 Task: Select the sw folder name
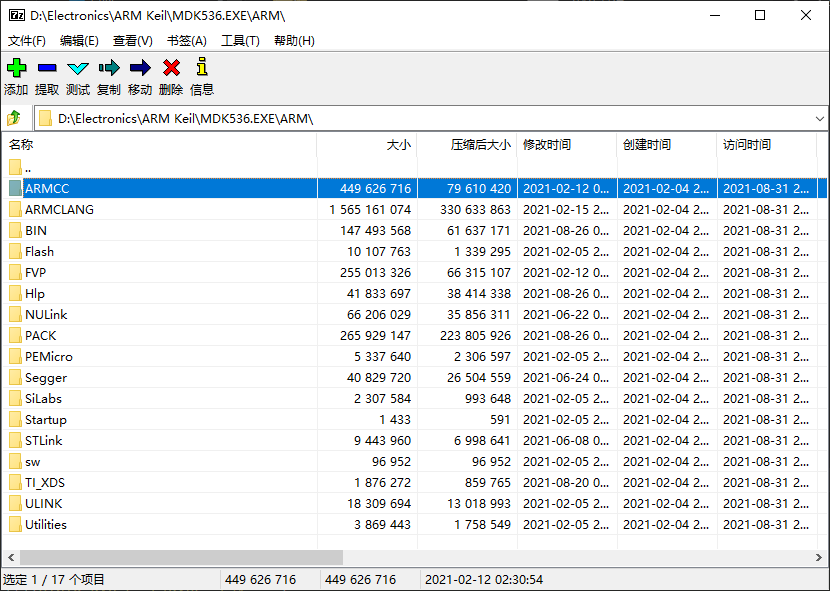tap(33, 462)
